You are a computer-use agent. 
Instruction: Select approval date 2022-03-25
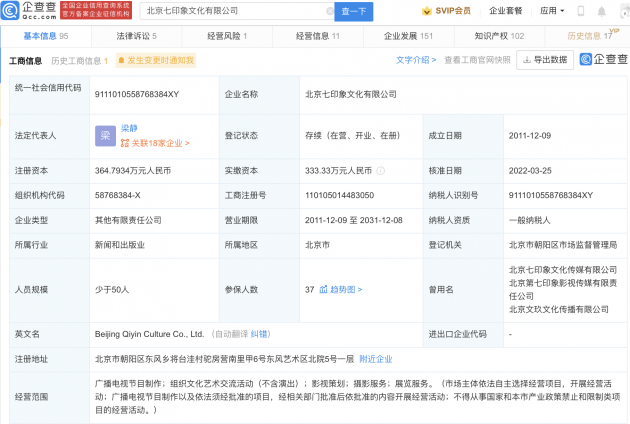point(530,171)
